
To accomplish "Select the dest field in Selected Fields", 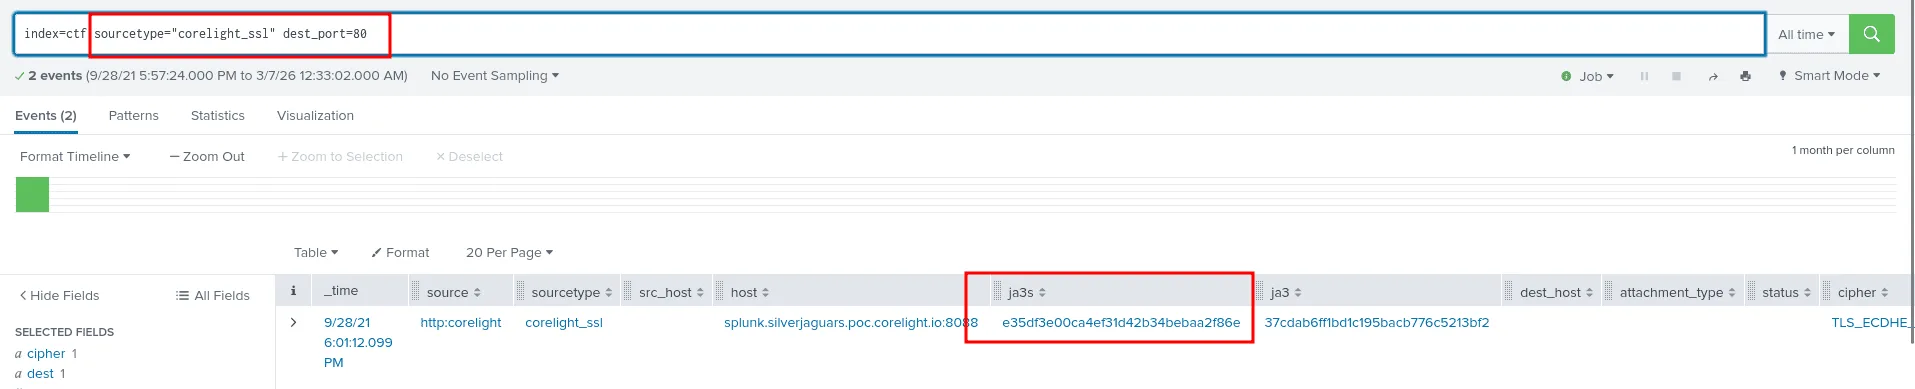I will (x=40, y=374).
